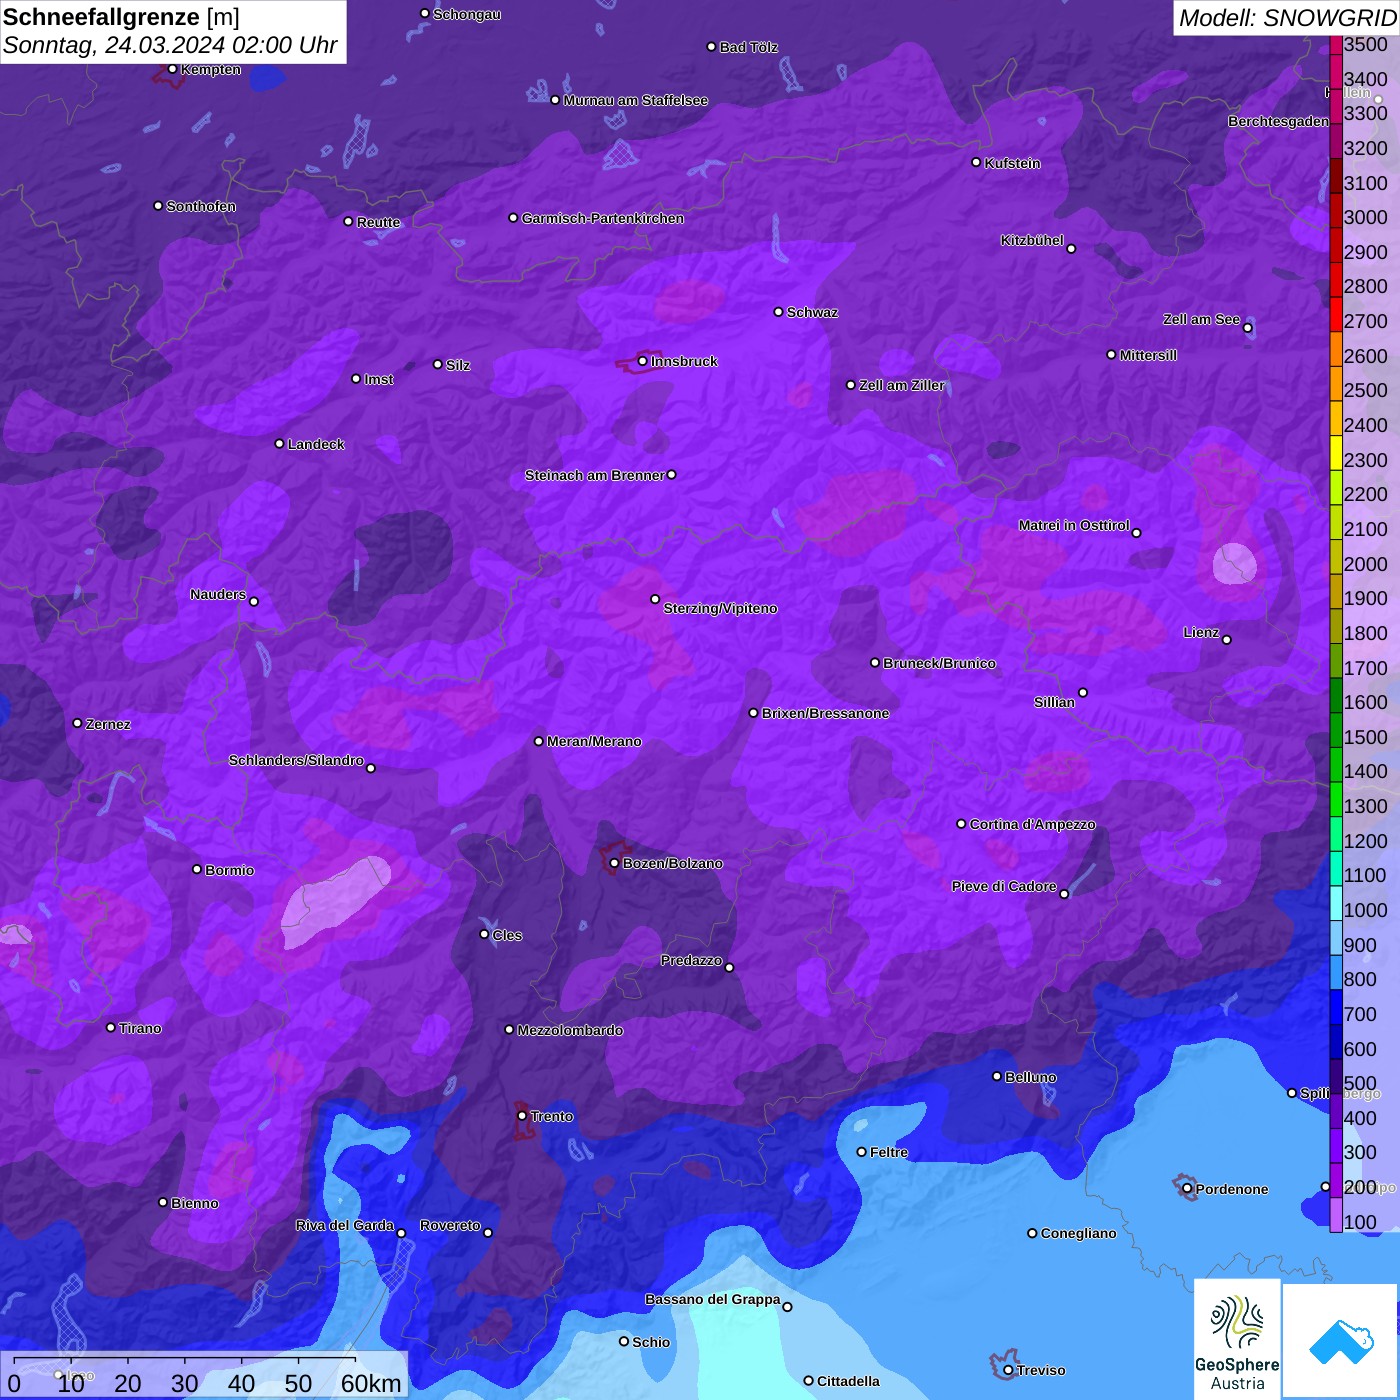Click the 'Garmisch-Partenkirchen' map label

[603, 218]
